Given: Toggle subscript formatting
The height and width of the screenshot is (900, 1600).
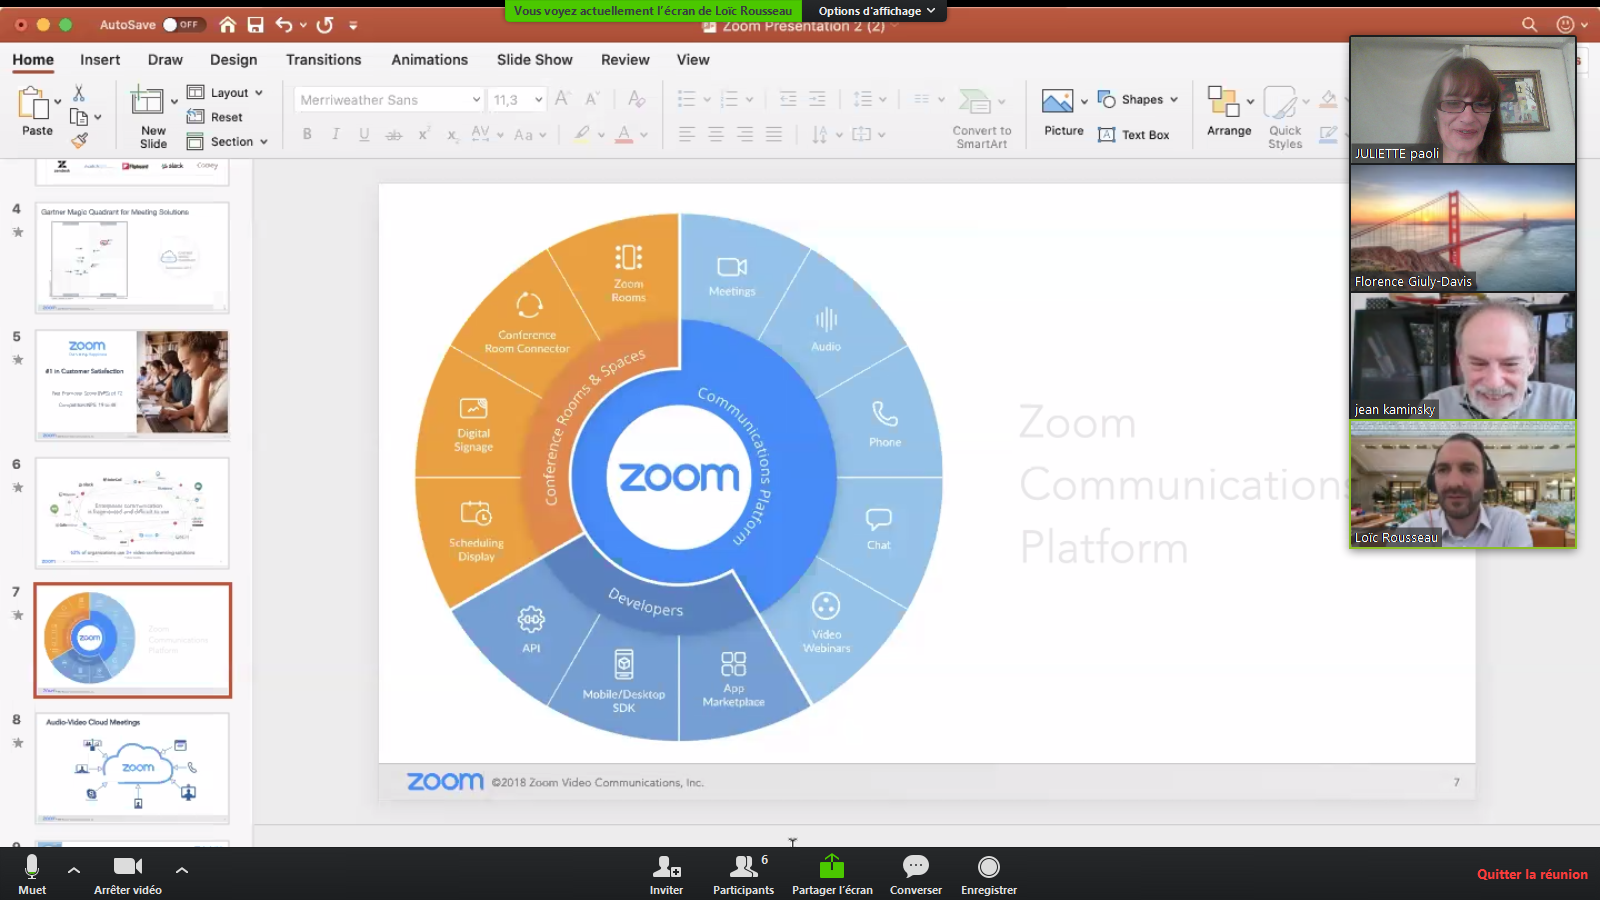Looking at the screenshot, I should (452, 134).
